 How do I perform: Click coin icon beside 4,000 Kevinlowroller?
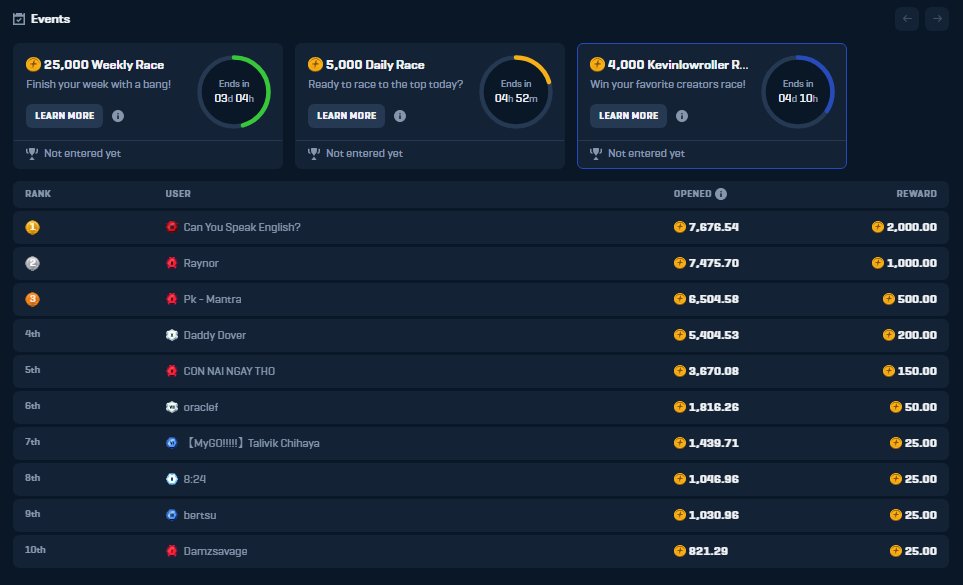pyautogui.click(x=597, y=64)
